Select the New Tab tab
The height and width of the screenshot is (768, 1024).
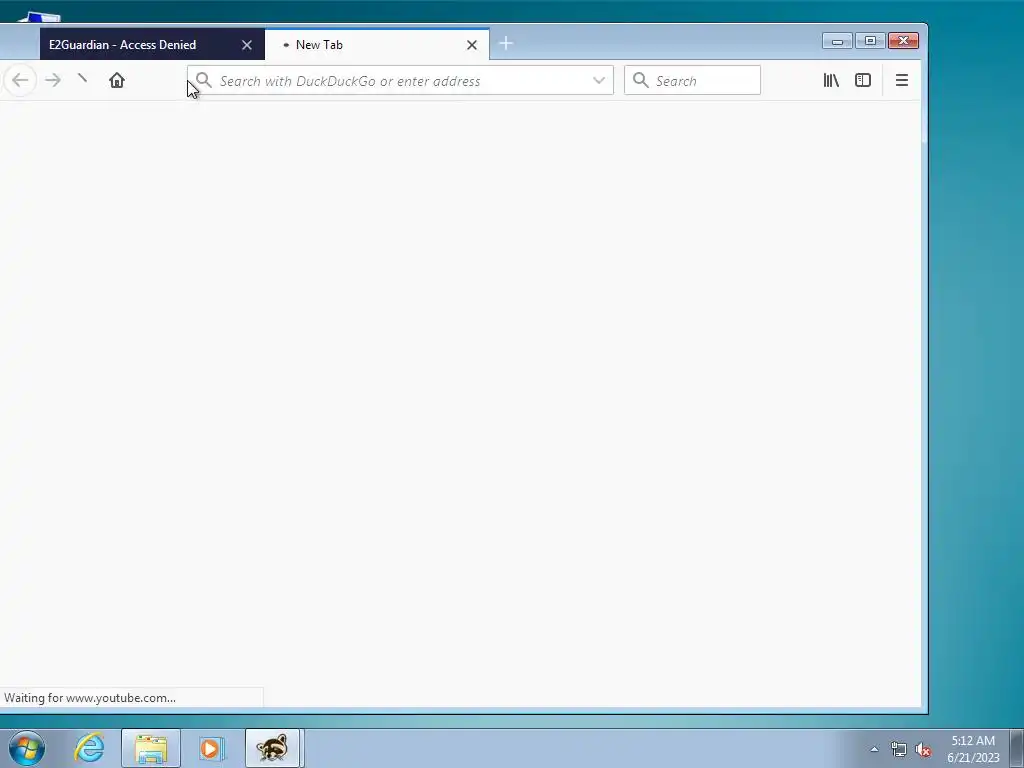pos(377,44)
